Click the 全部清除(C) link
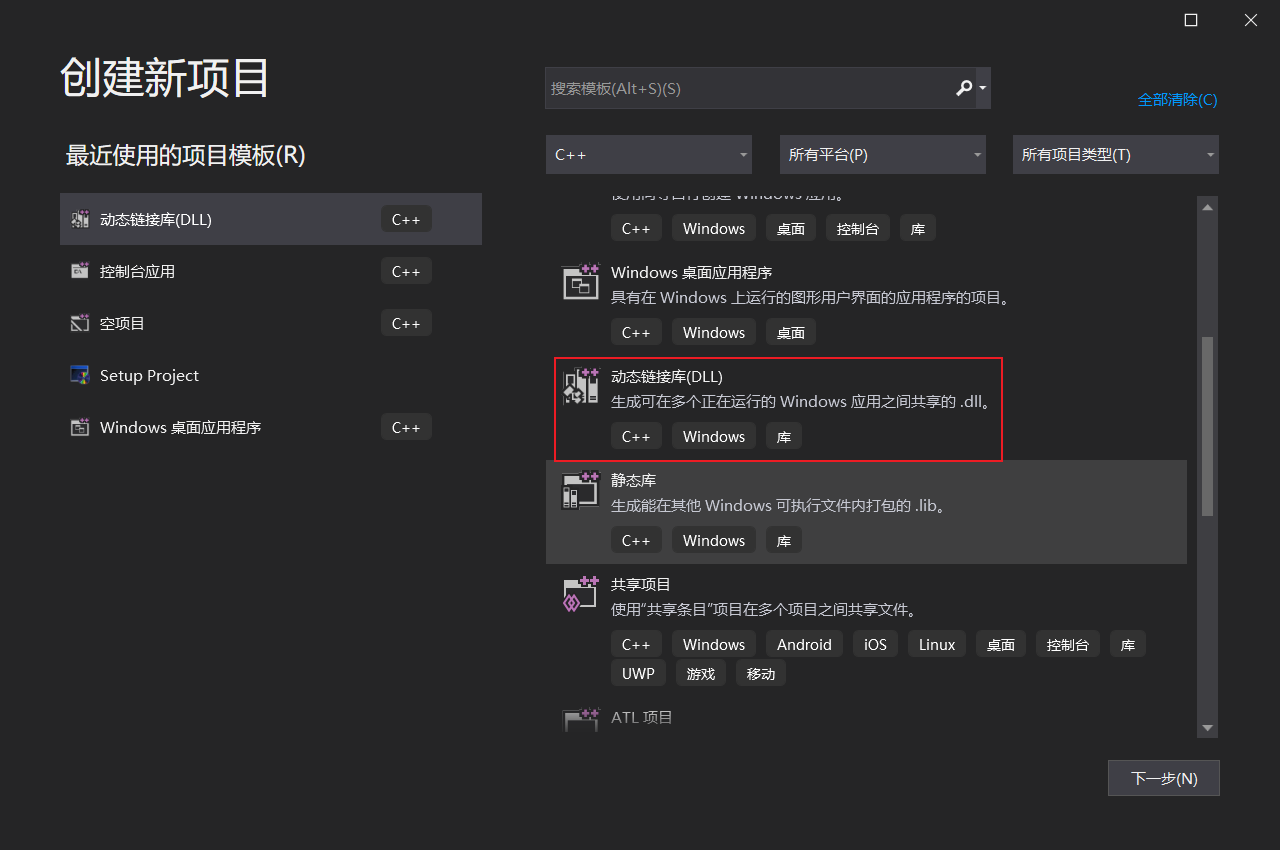This screenshot has width=1280, height=850. [1177, 99]
